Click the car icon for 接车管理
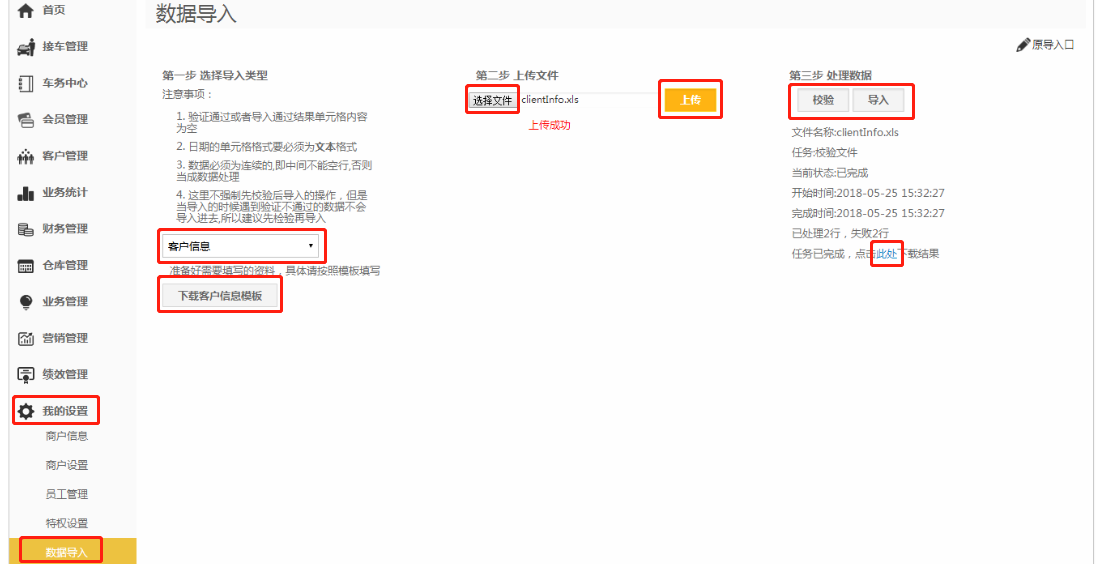The image size is (1100, 564). tap(27, 47)
